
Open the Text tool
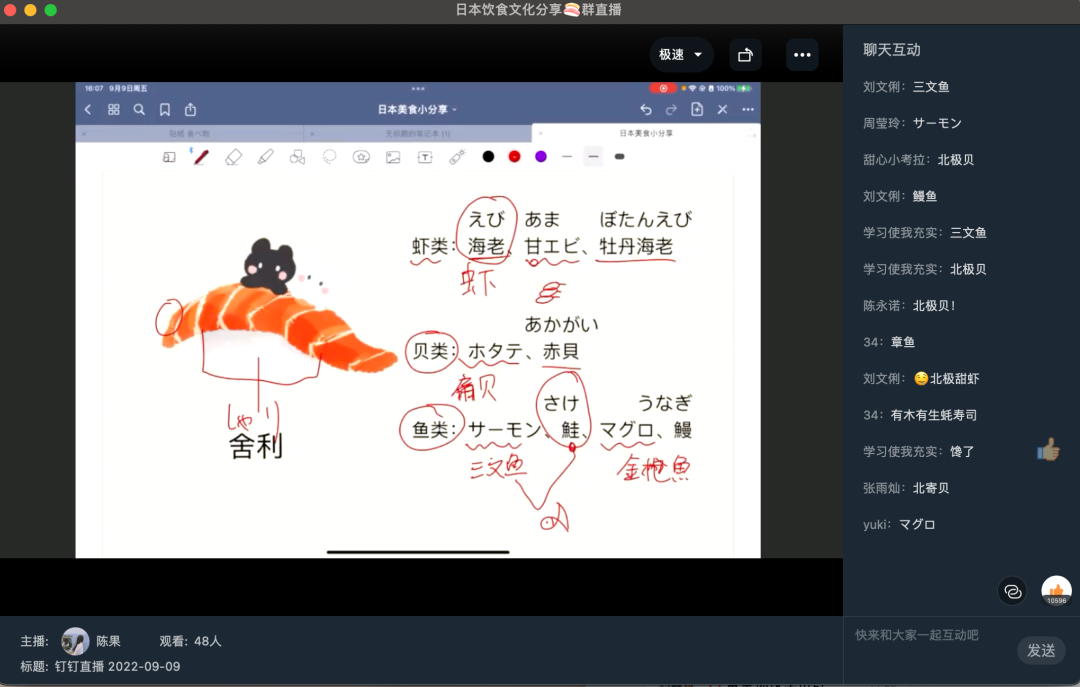pos(424,157)
